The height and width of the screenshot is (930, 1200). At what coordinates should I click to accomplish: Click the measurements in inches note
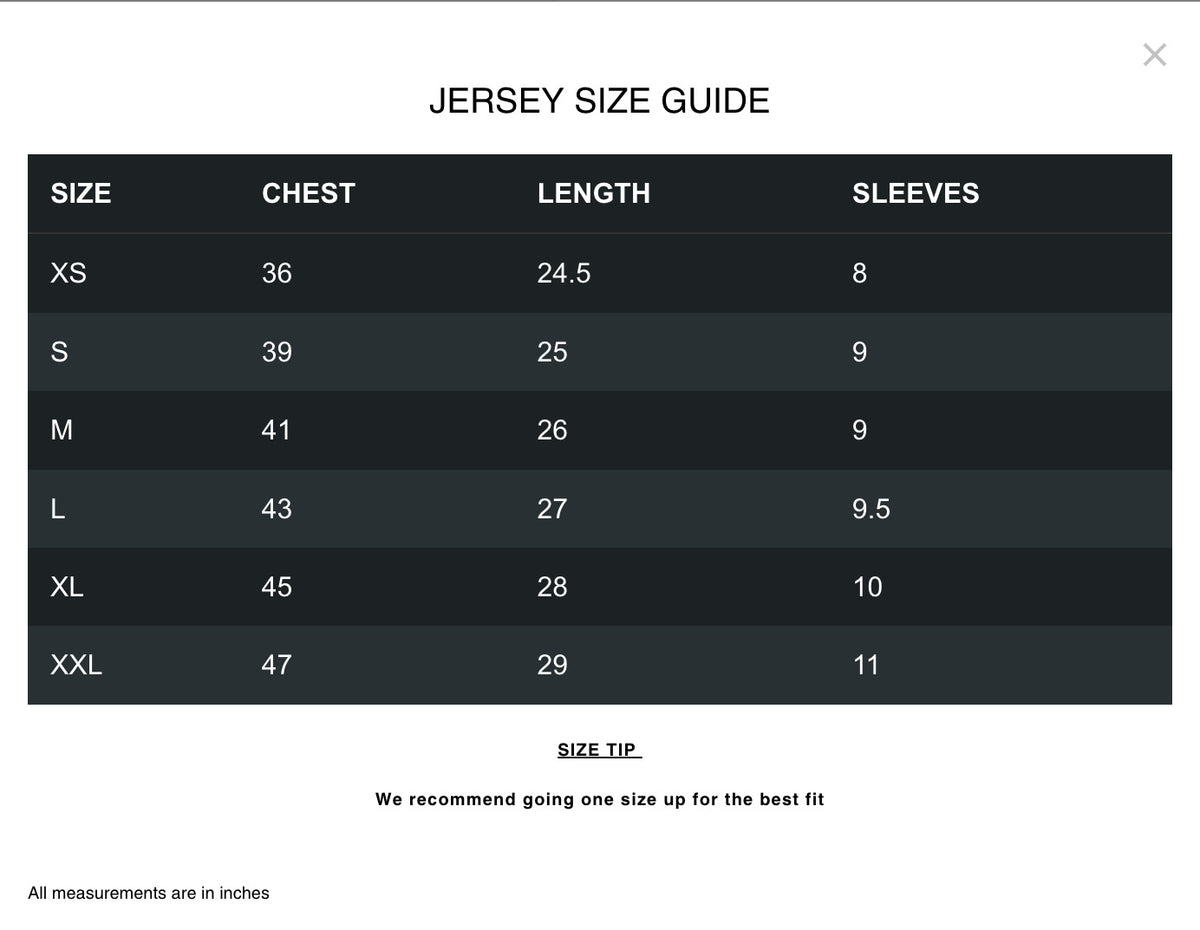coord(149,893)
